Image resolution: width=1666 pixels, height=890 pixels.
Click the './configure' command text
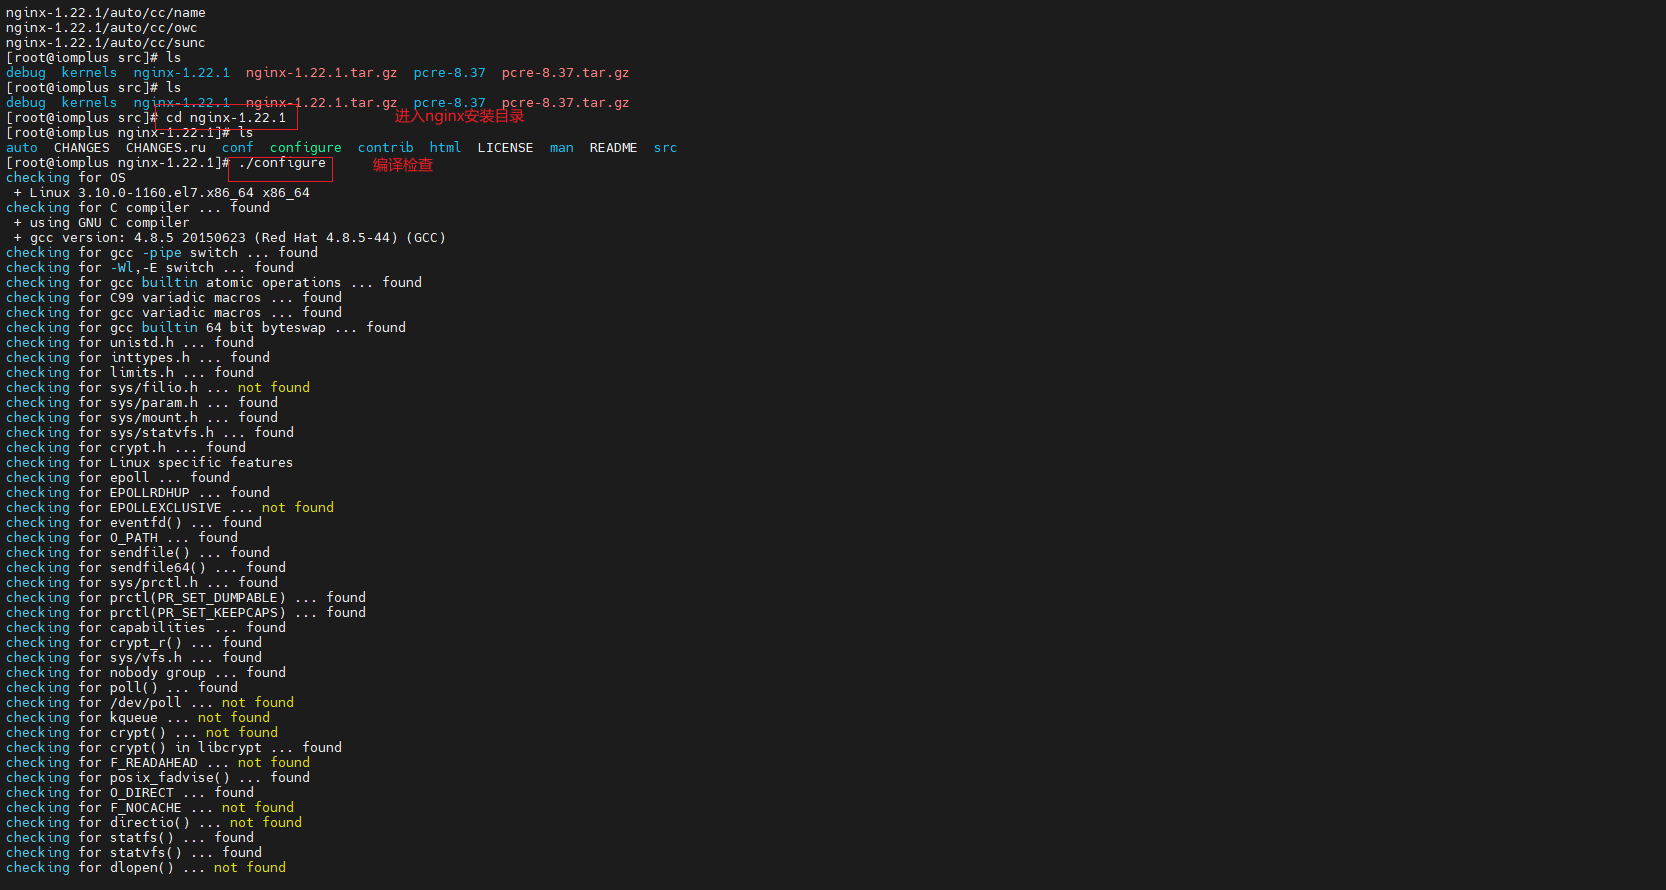point(282,163)
